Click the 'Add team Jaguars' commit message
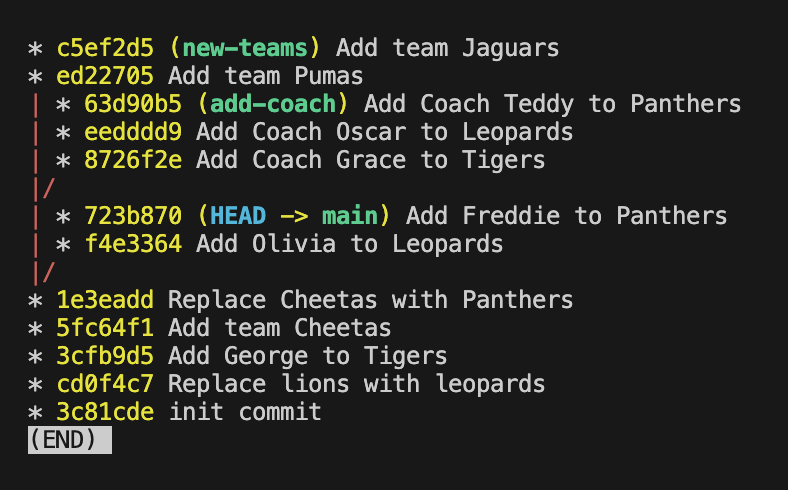 coord(447,48)
